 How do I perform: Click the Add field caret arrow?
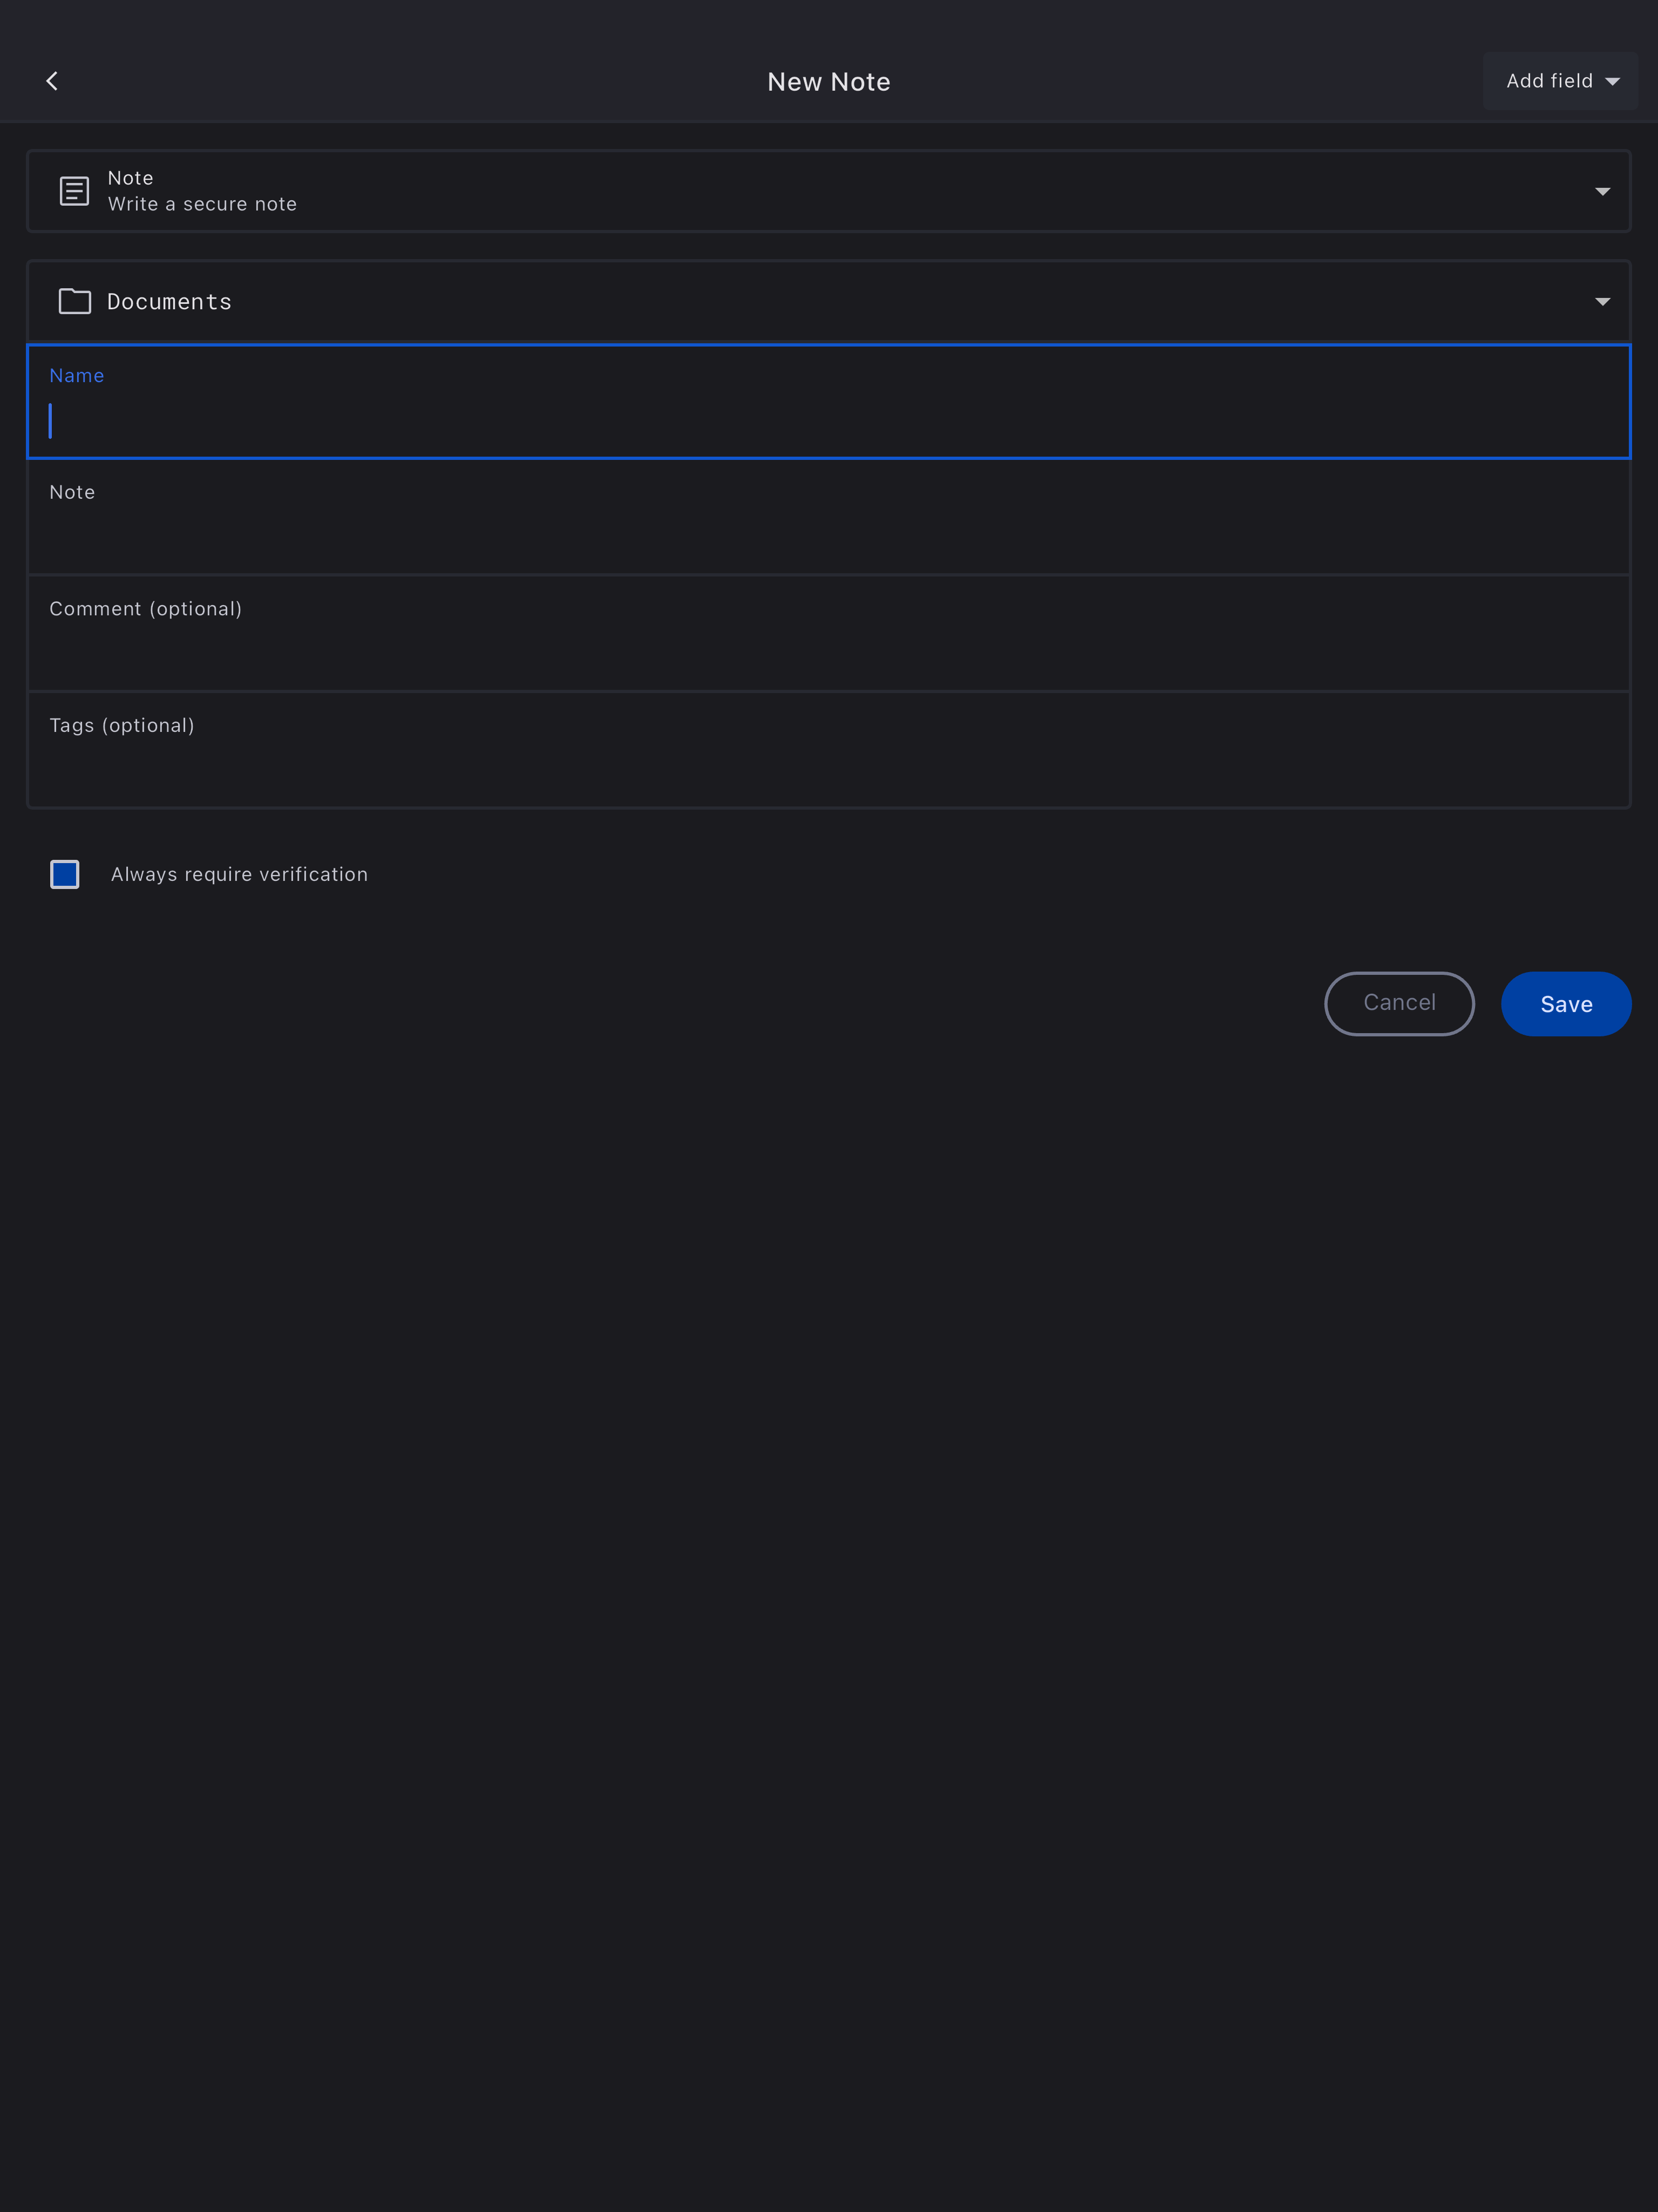1612,82
